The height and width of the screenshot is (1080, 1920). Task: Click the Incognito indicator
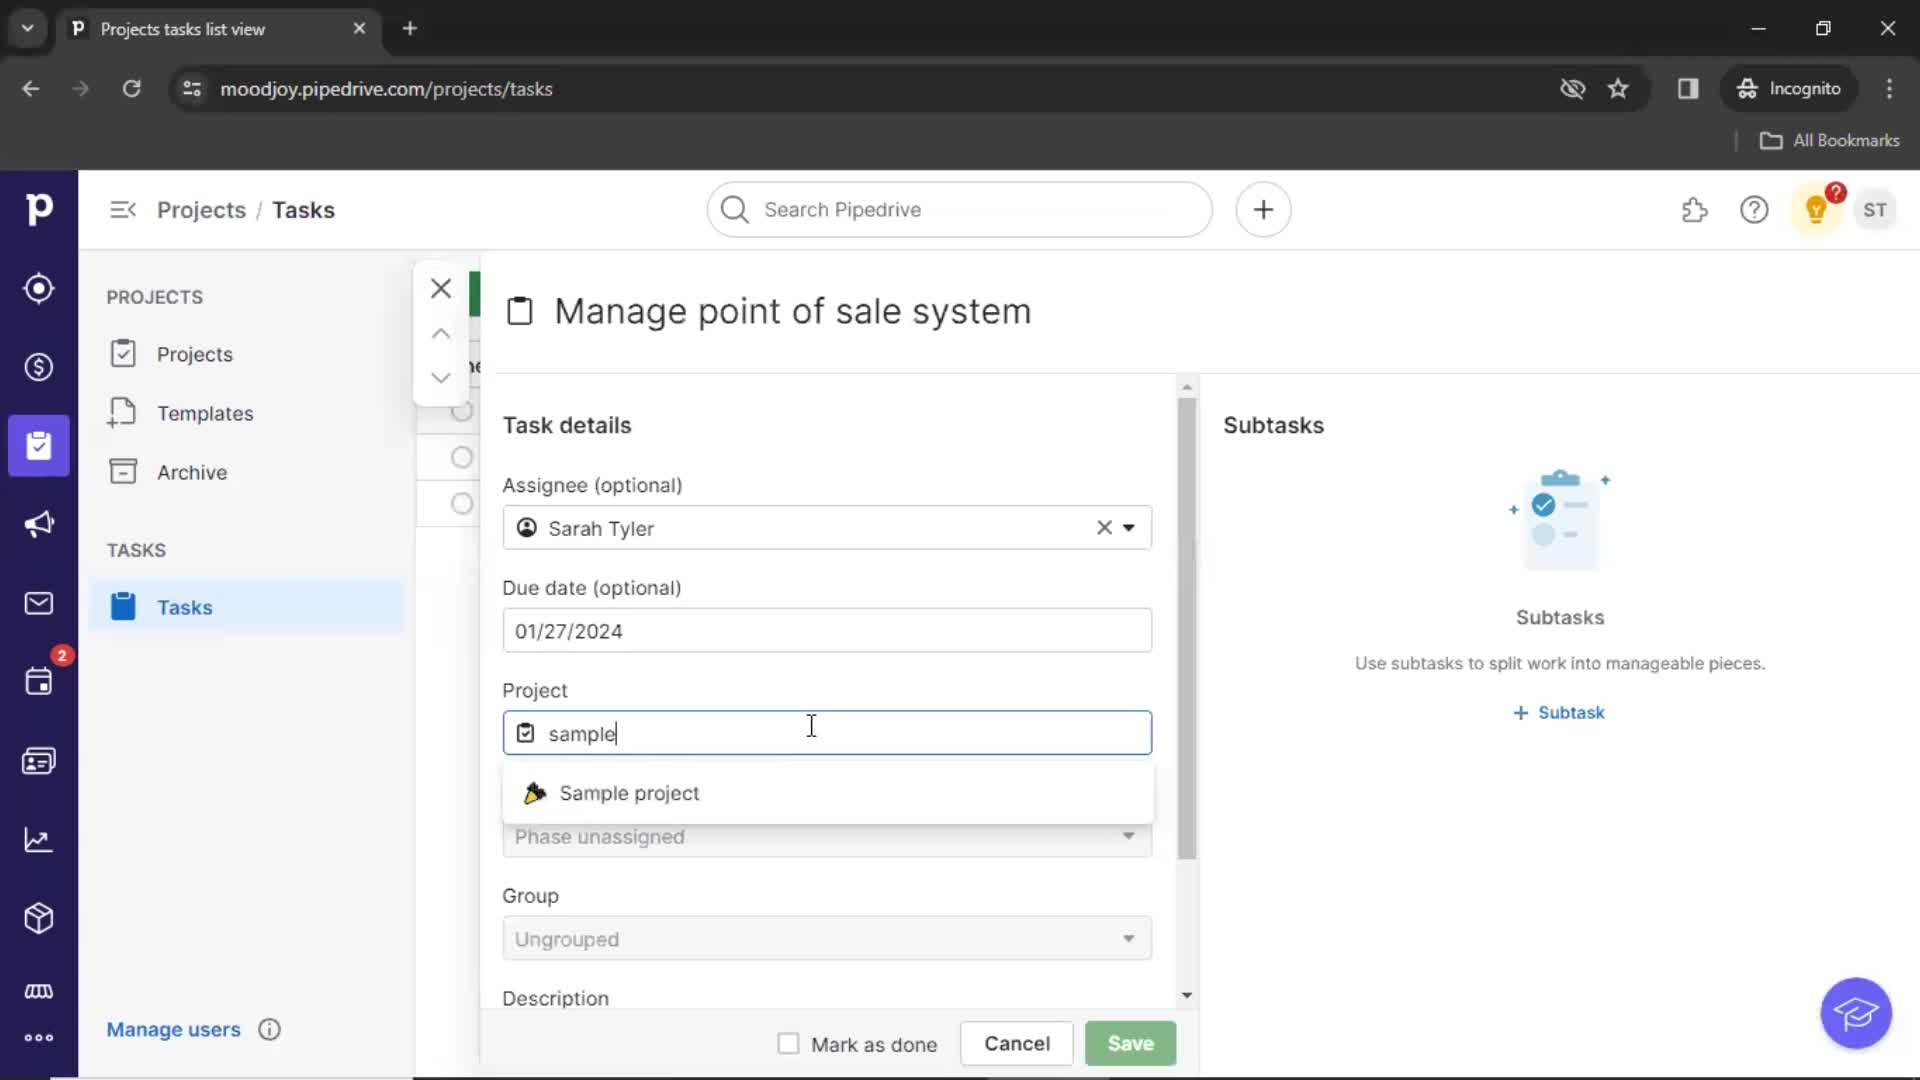tap(1789, 89)
